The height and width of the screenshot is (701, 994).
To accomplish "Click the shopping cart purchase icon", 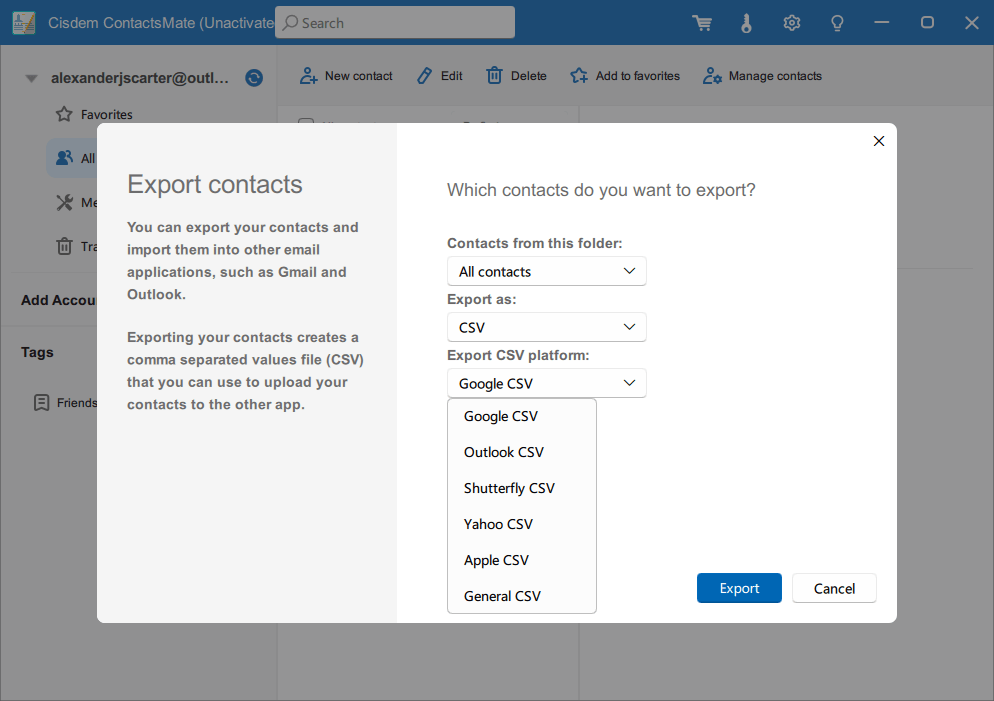I will pos(702,23).
